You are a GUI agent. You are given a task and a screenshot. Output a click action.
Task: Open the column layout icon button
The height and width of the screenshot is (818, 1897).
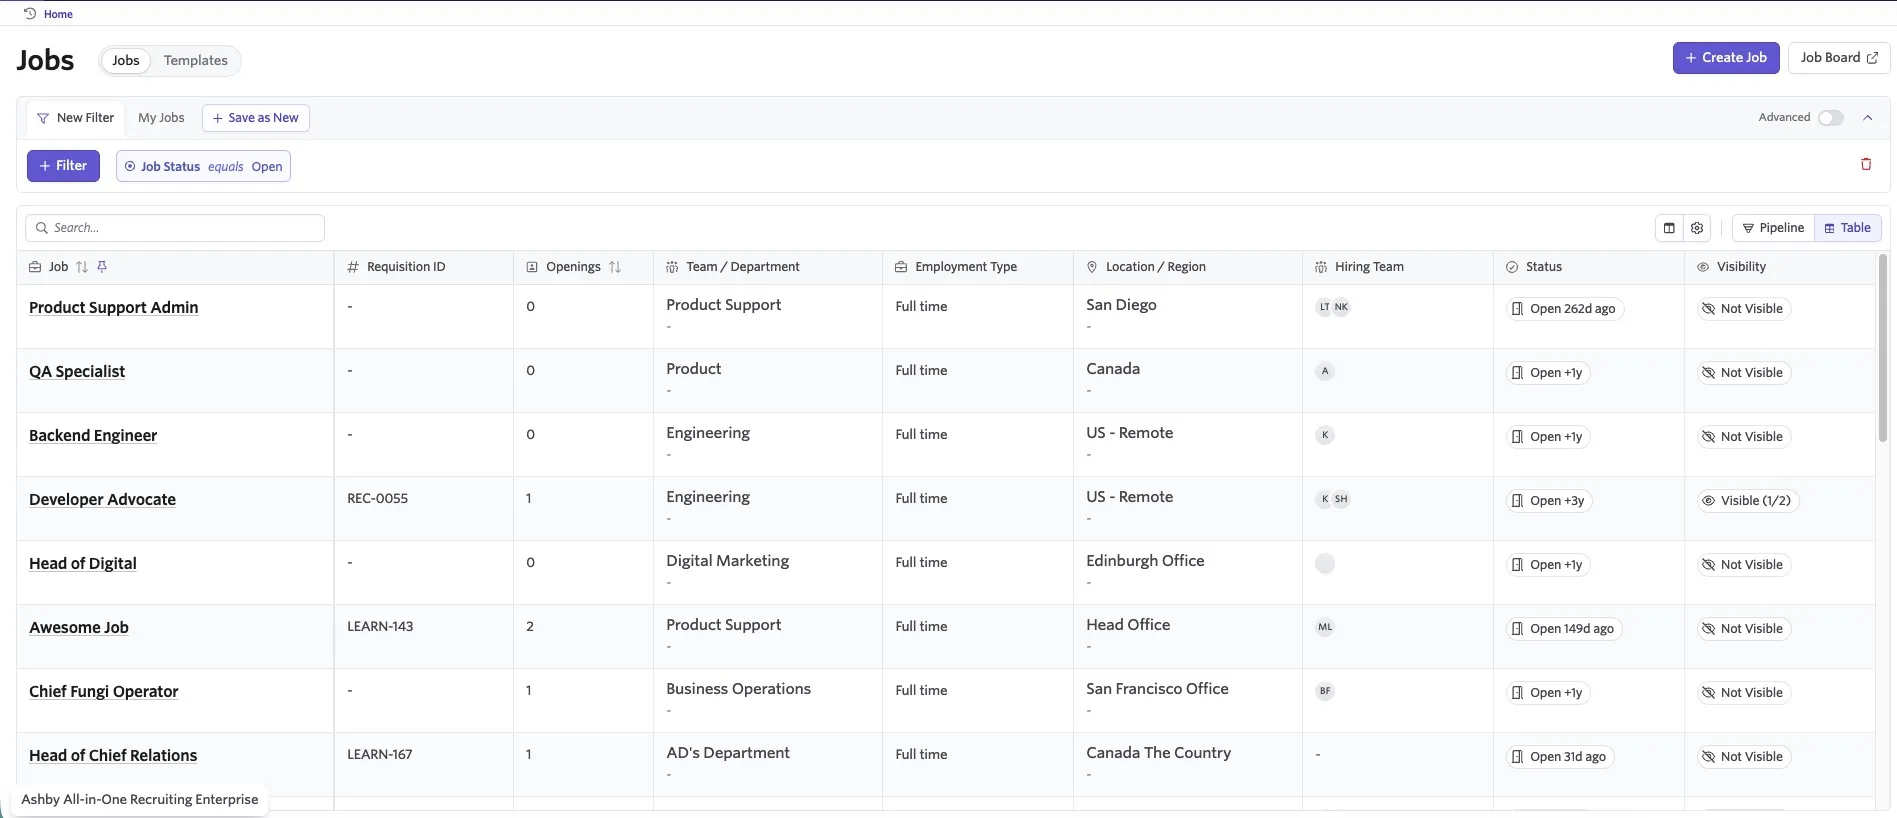click(x=1669, y=228)
